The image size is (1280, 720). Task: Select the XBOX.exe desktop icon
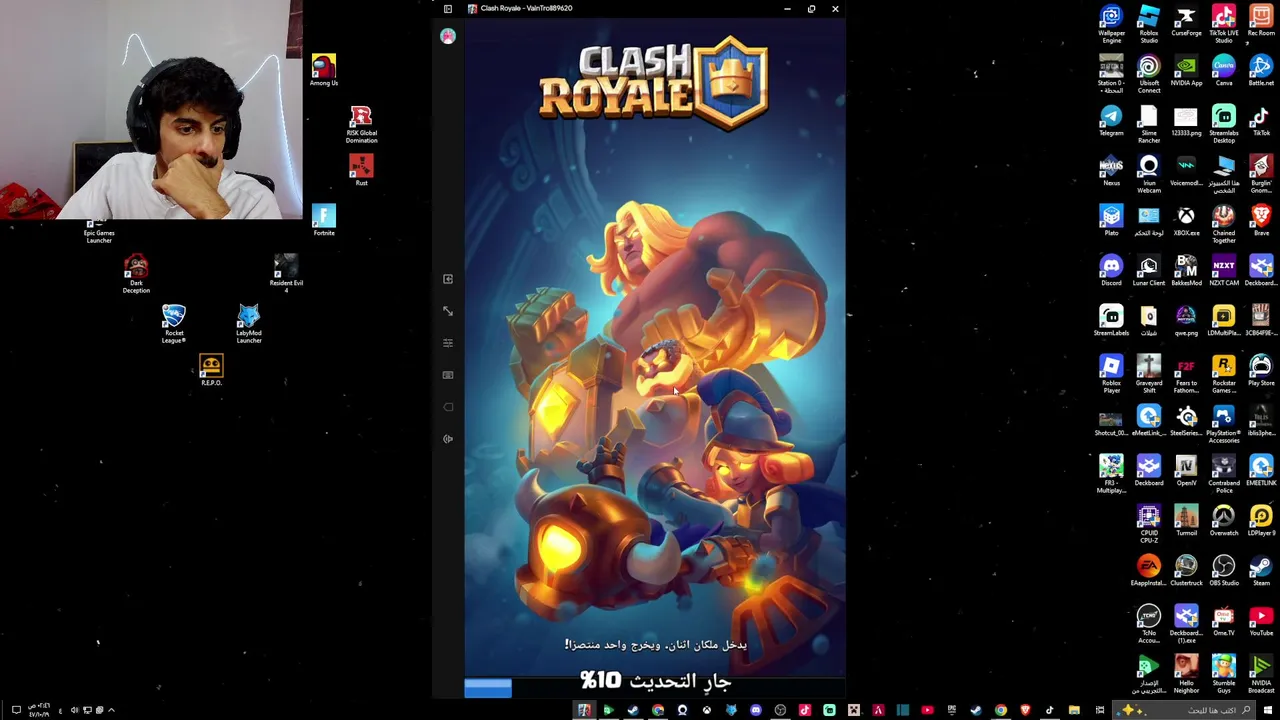point(1186,220)
